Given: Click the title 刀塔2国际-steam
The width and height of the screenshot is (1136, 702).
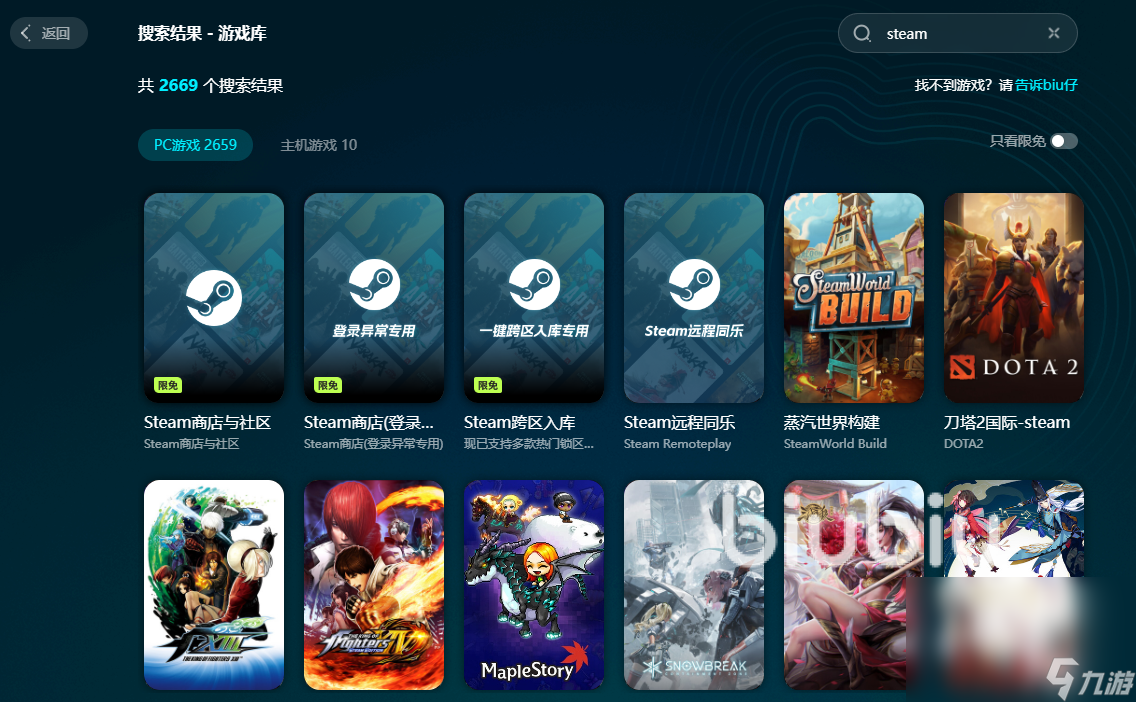Looking at the screenshot, I should point(1007,422).
